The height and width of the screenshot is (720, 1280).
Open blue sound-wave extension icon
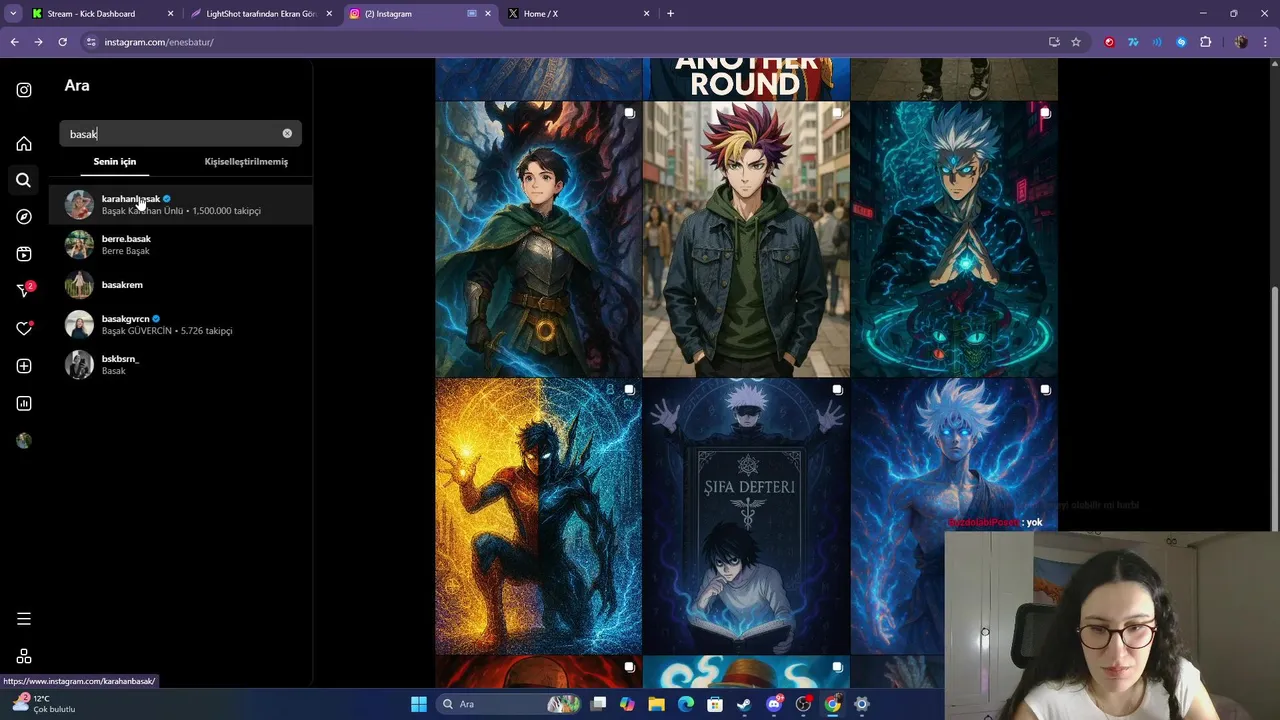(x=1157, y=42)
